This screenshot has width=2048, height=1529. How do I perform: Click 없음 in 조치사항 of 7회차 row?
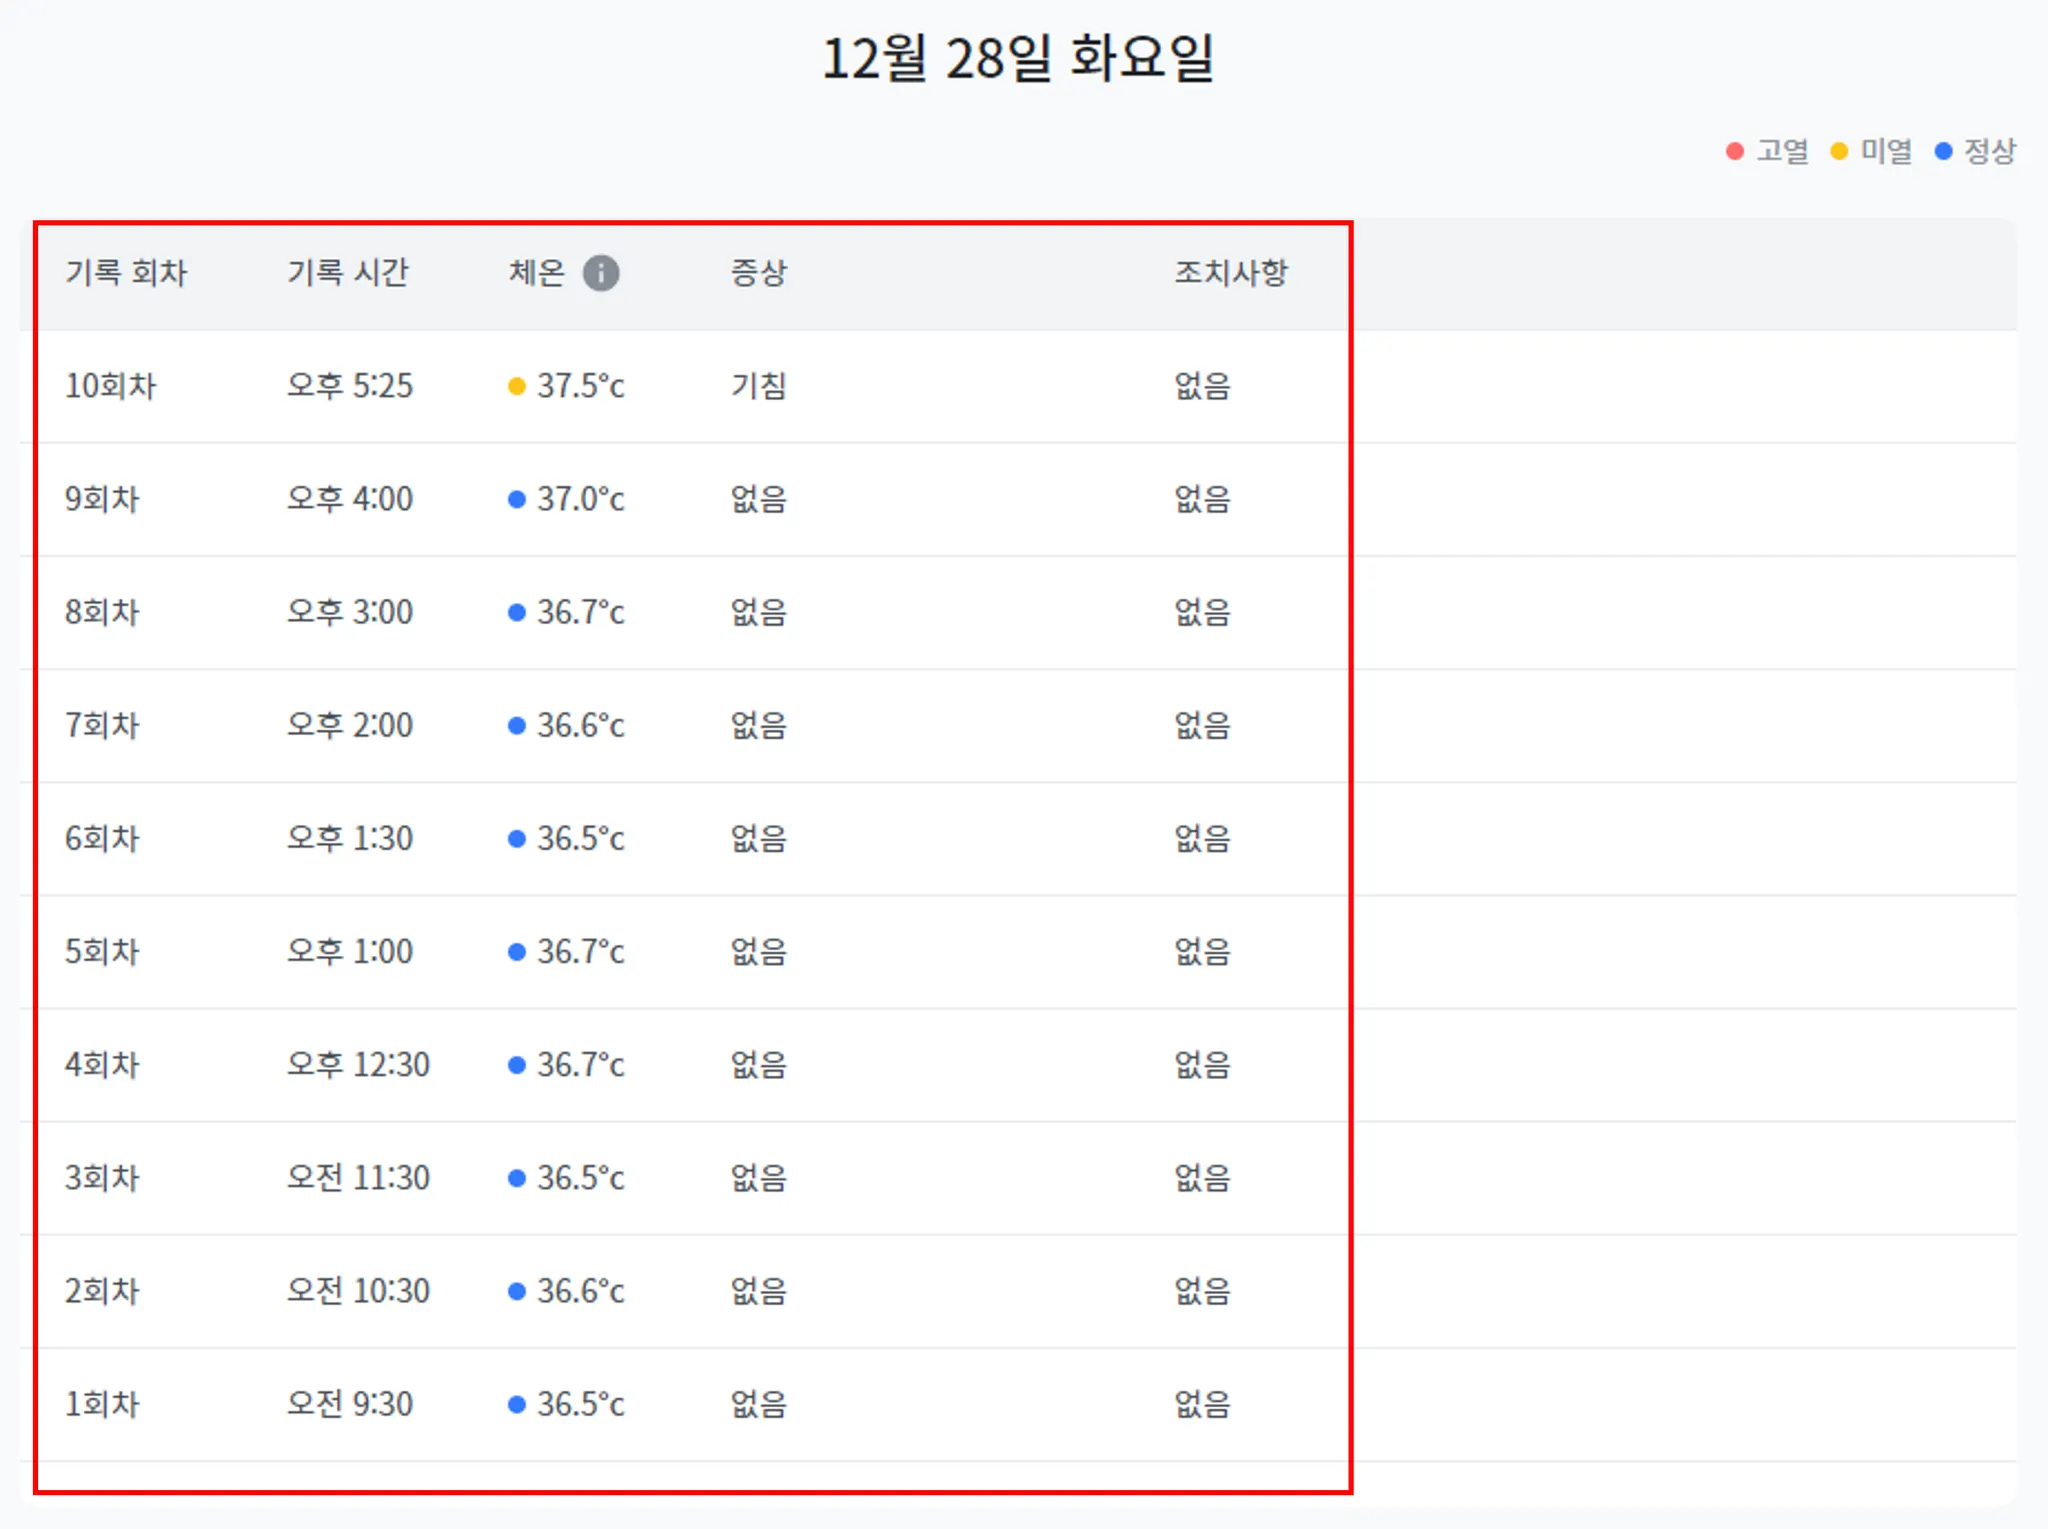[1202, 725]
